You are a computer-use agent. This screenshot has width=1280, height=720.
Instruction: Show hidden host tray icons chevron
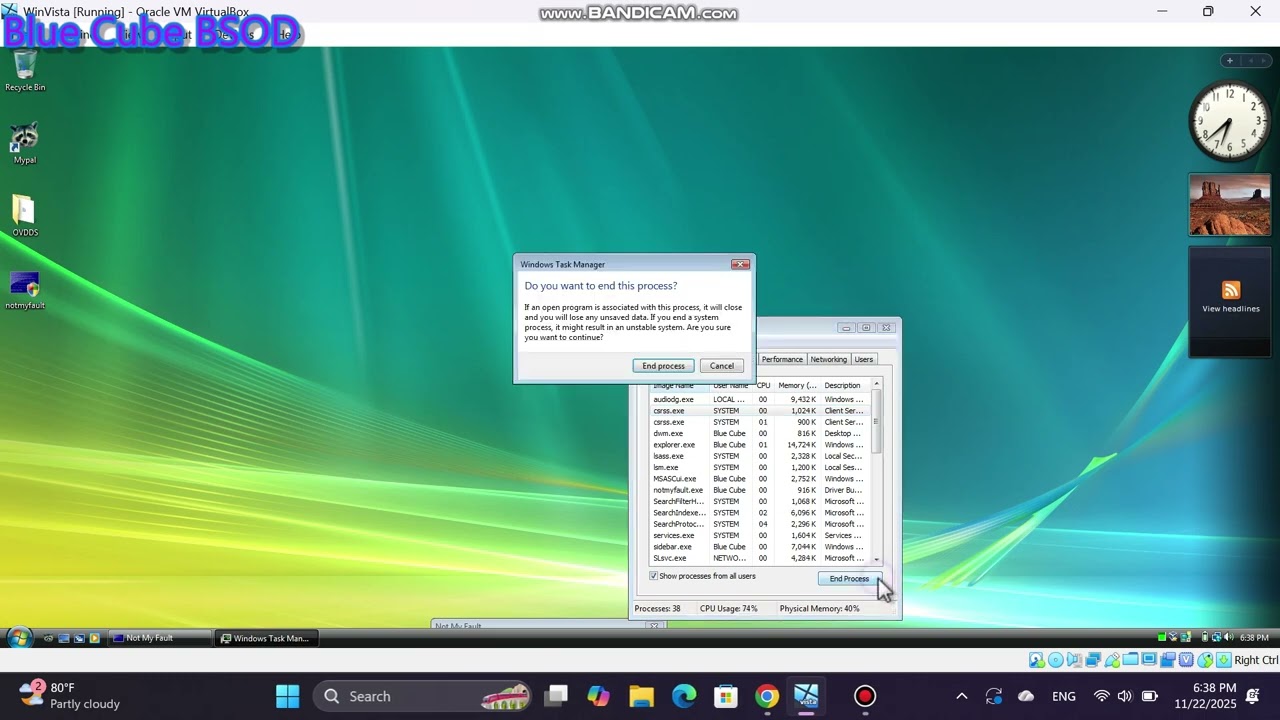point(962,696)
